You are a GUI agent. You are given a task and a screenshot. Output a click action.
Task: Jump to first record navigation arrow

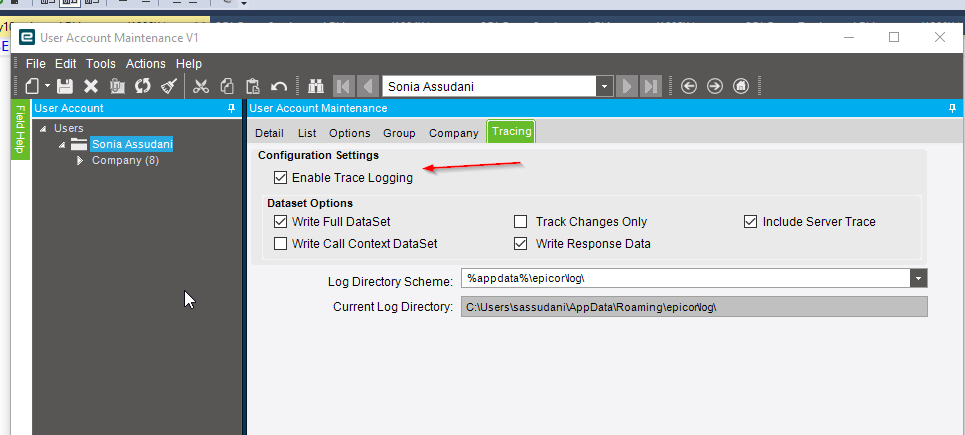tap(343, 86)
